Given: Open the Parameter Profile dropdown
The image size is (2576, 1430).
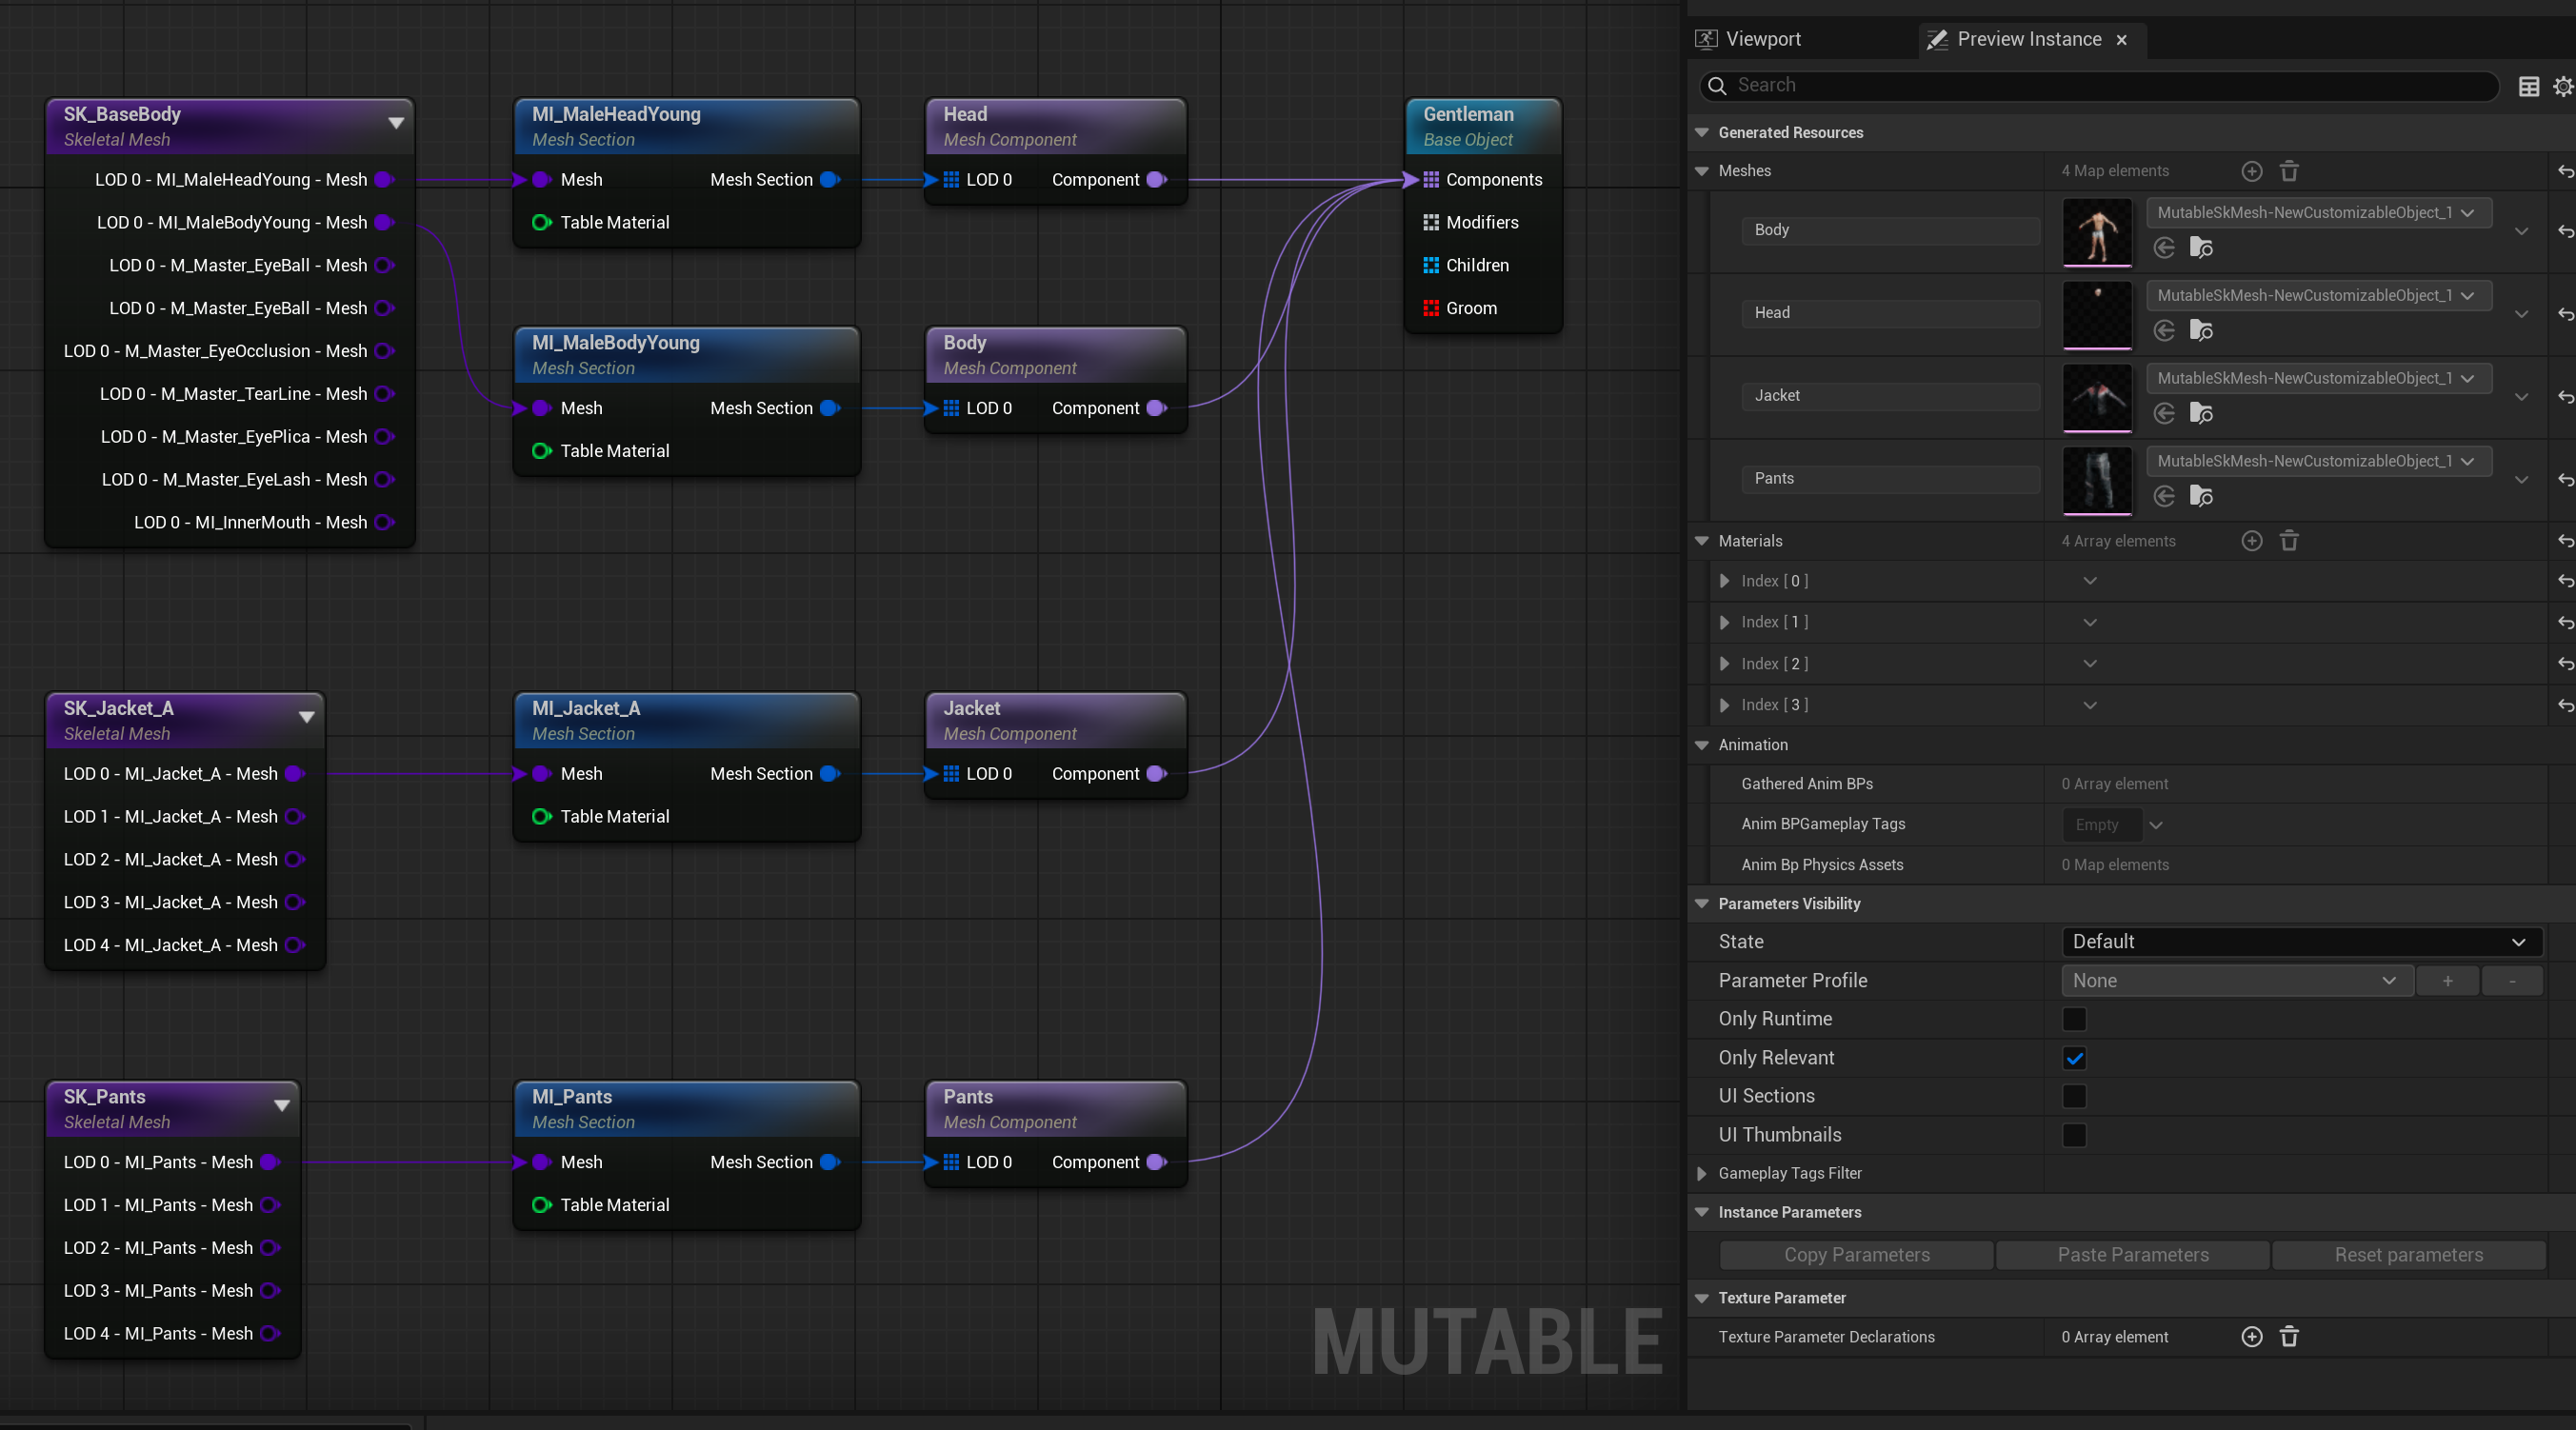Looking at the screenshot, I should (x=2237, y=981).
